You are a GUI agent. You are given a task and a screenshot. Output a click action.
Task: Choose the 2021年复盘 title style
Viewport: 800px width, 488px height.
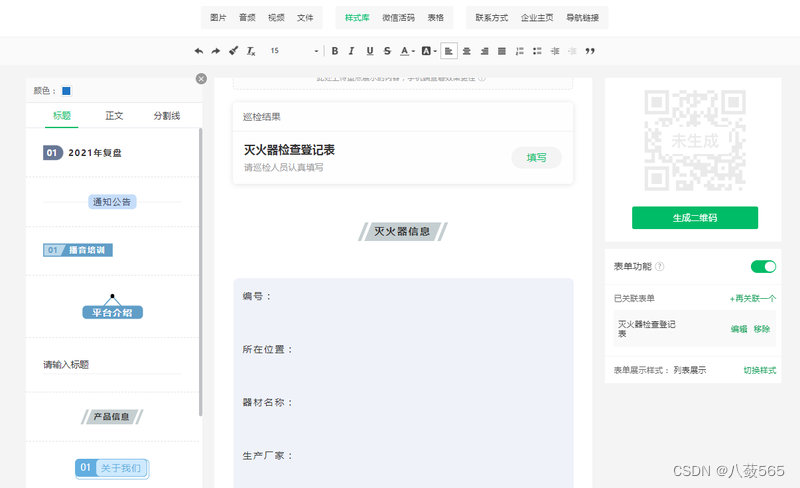[x=83, y=153]
